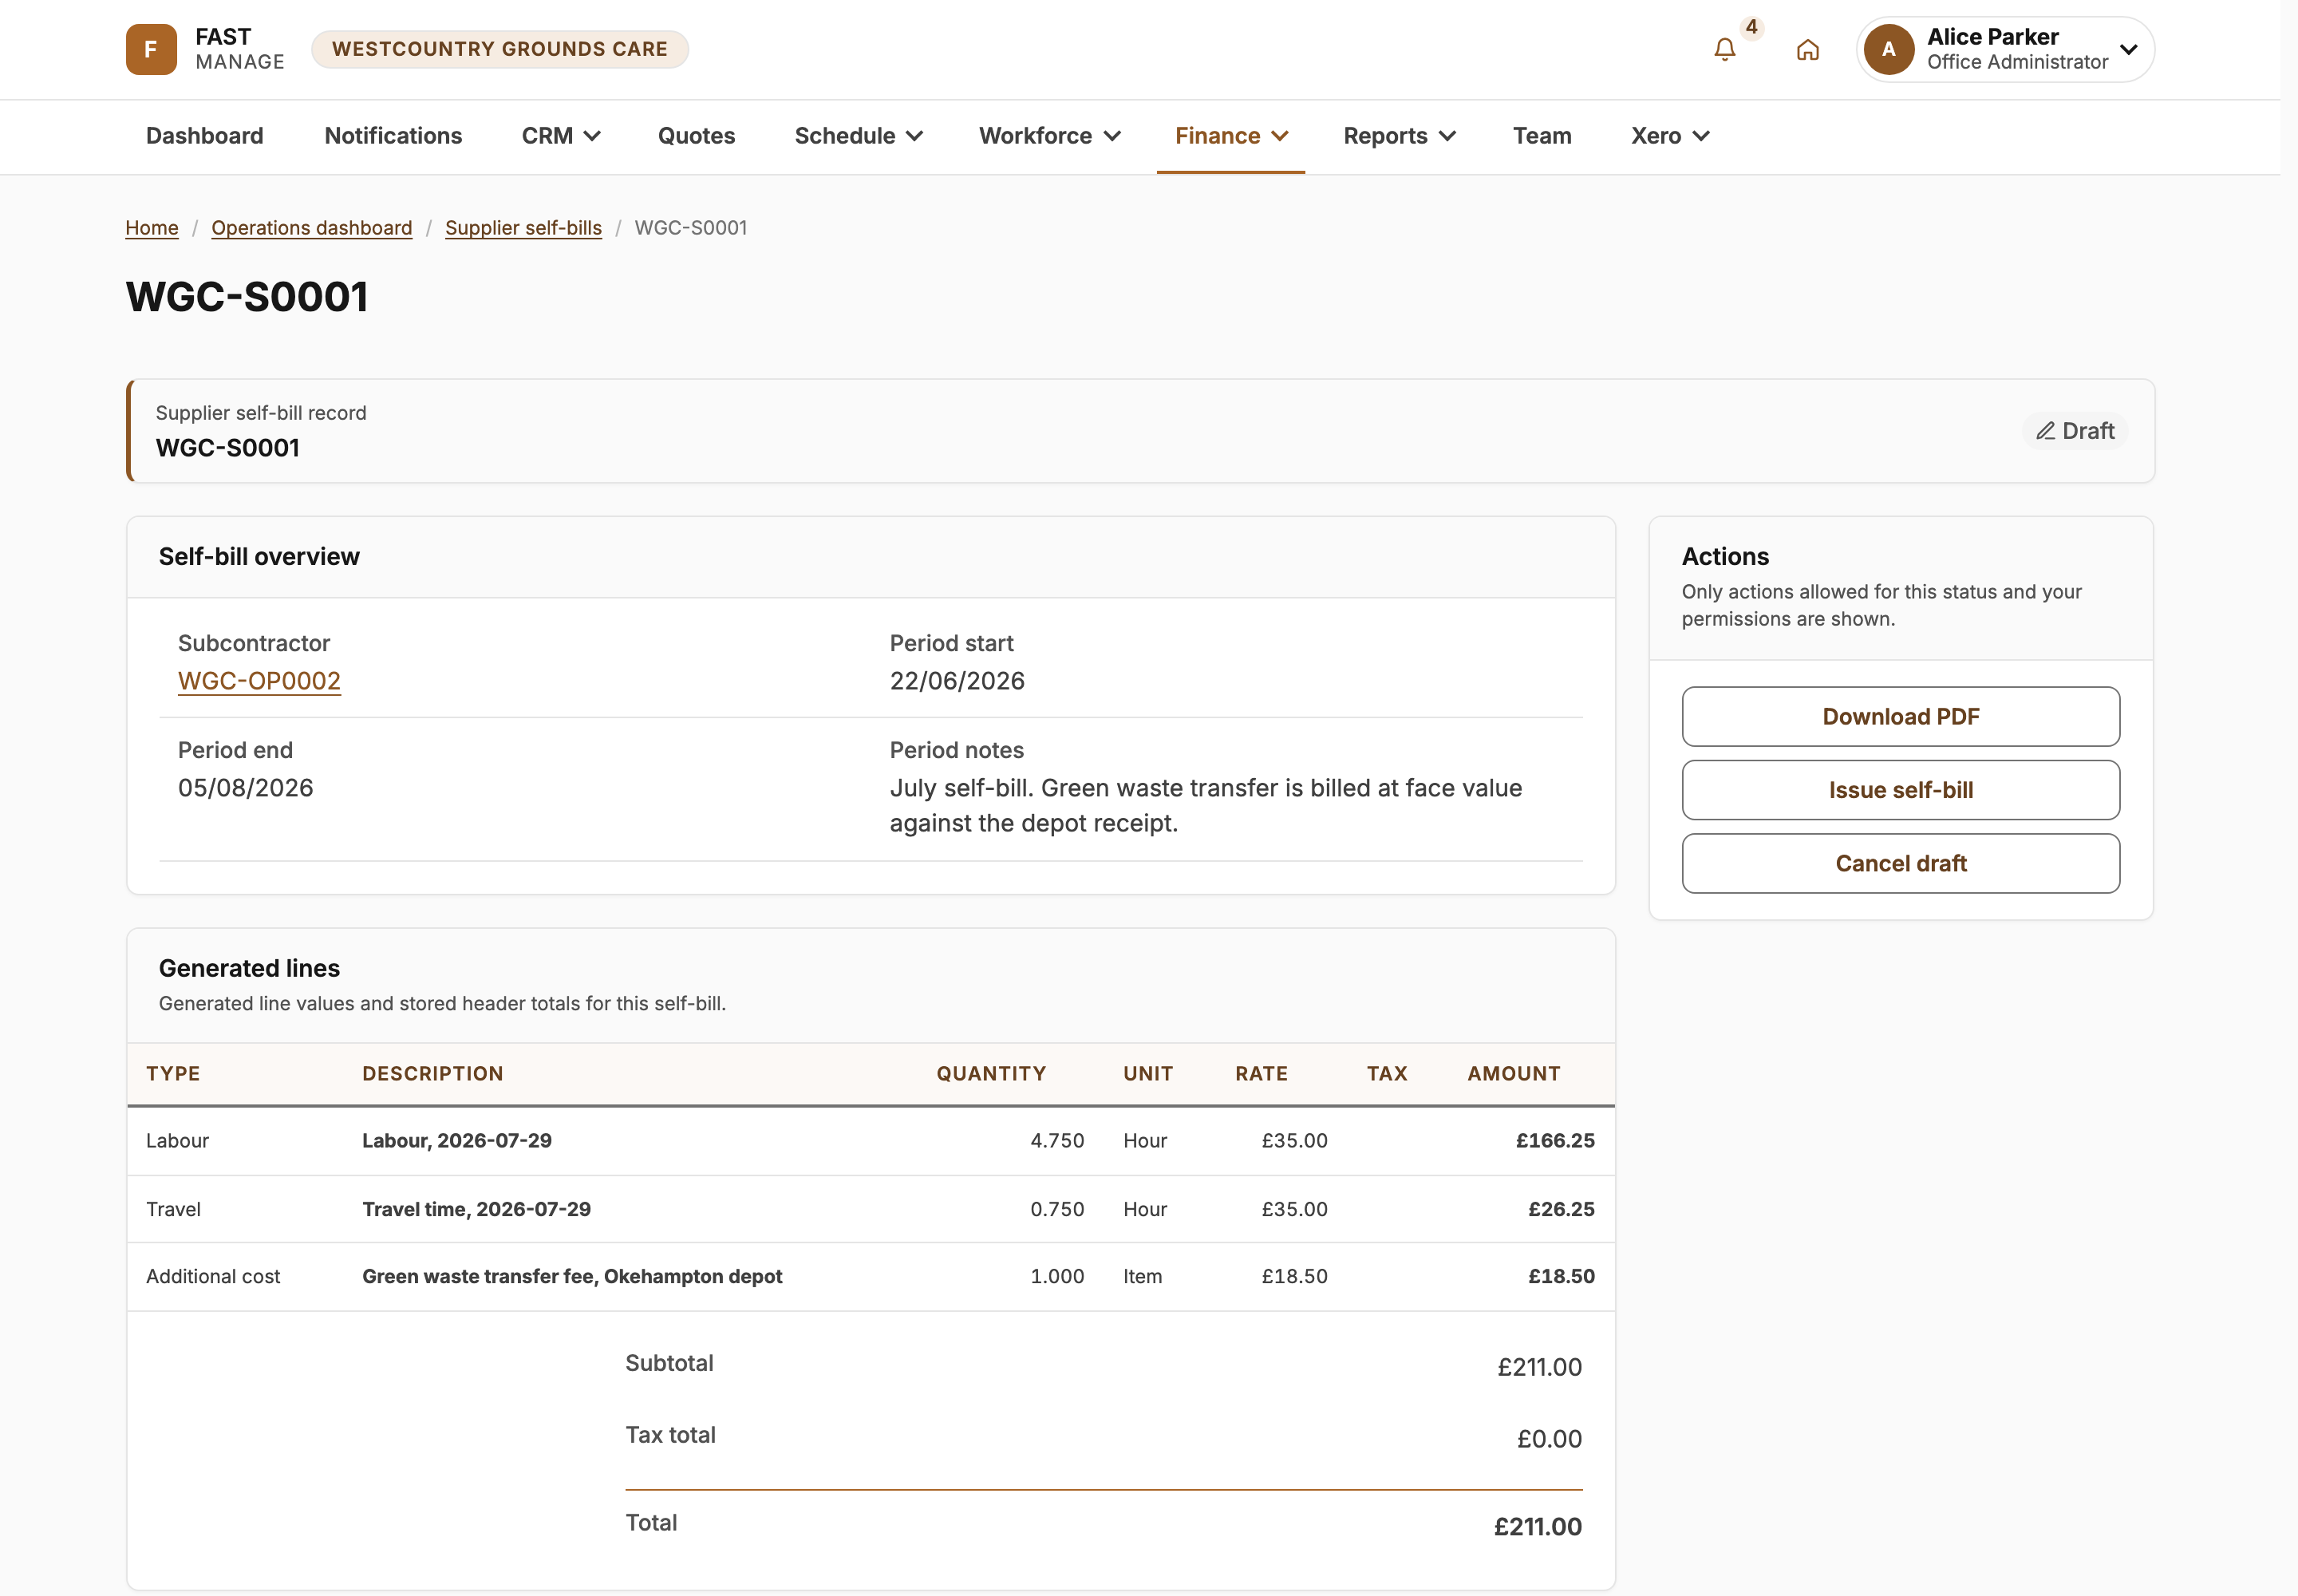The image size is (2298, 1596).
Task: Click the £26.25 amount cell
Action: click(x=1561, y=1209)
